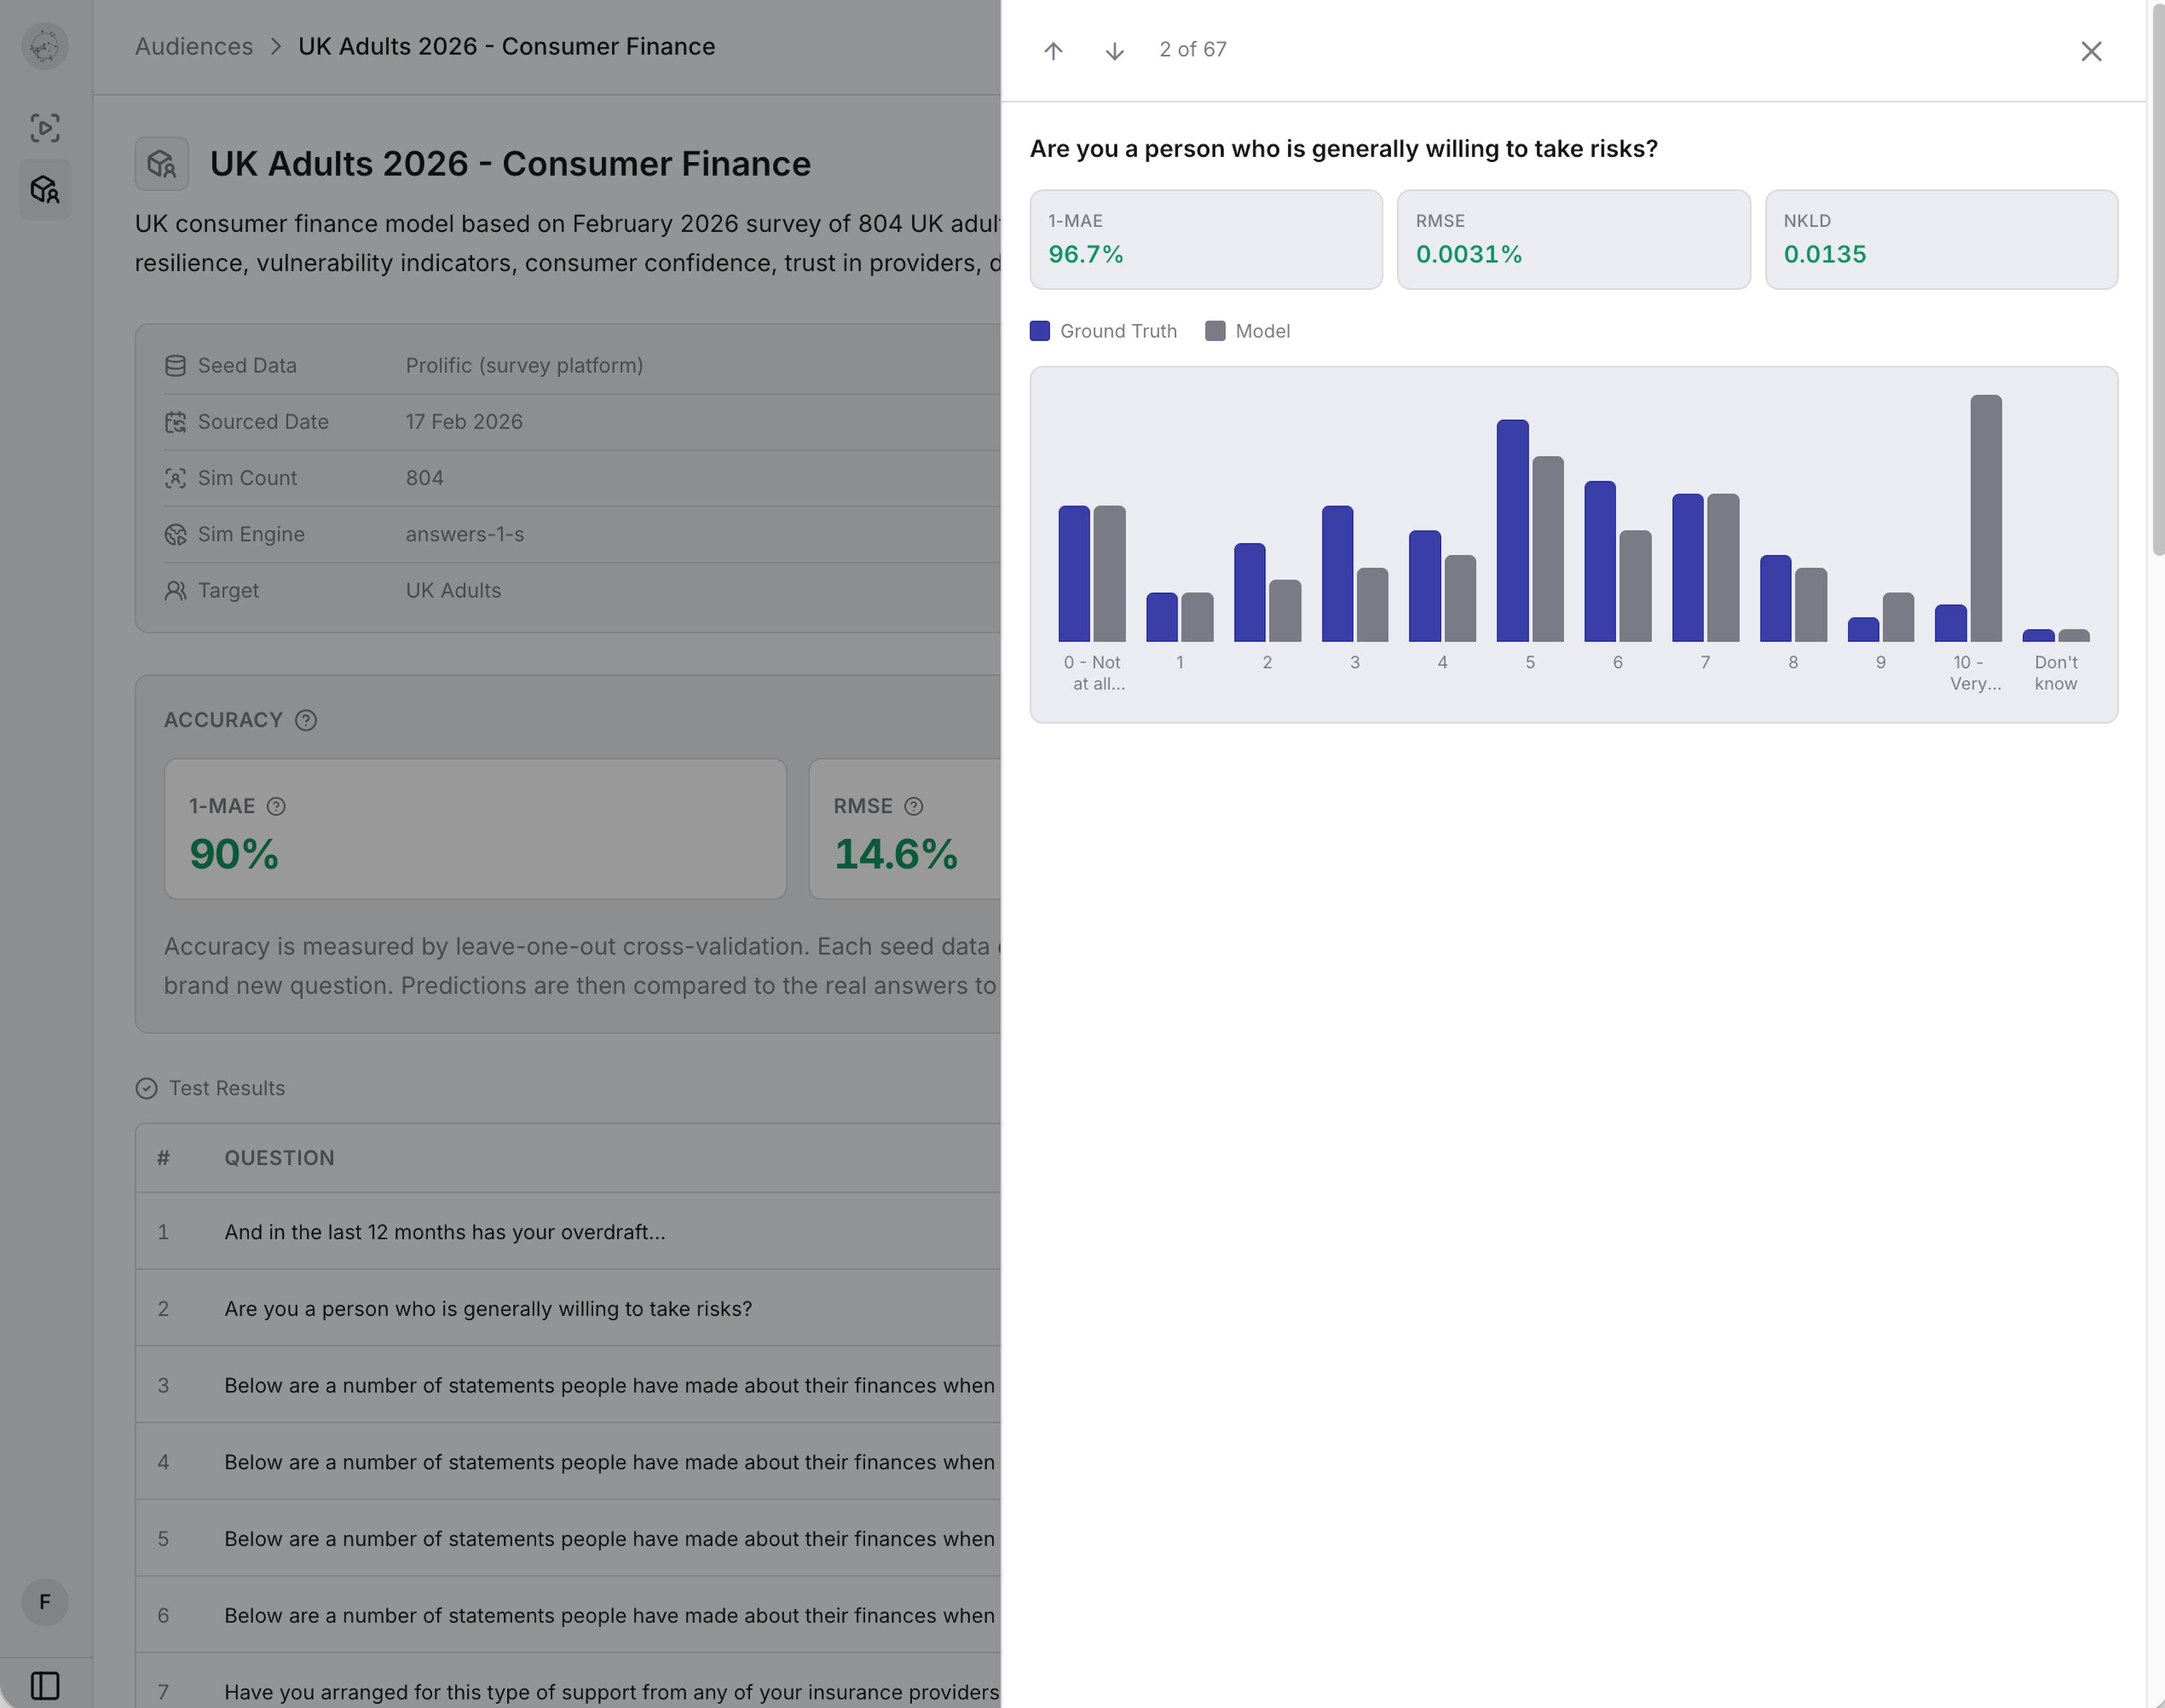Close the question detail panel
The height and width of the screenshot is (1708, 2165).
coord(2090,51)
